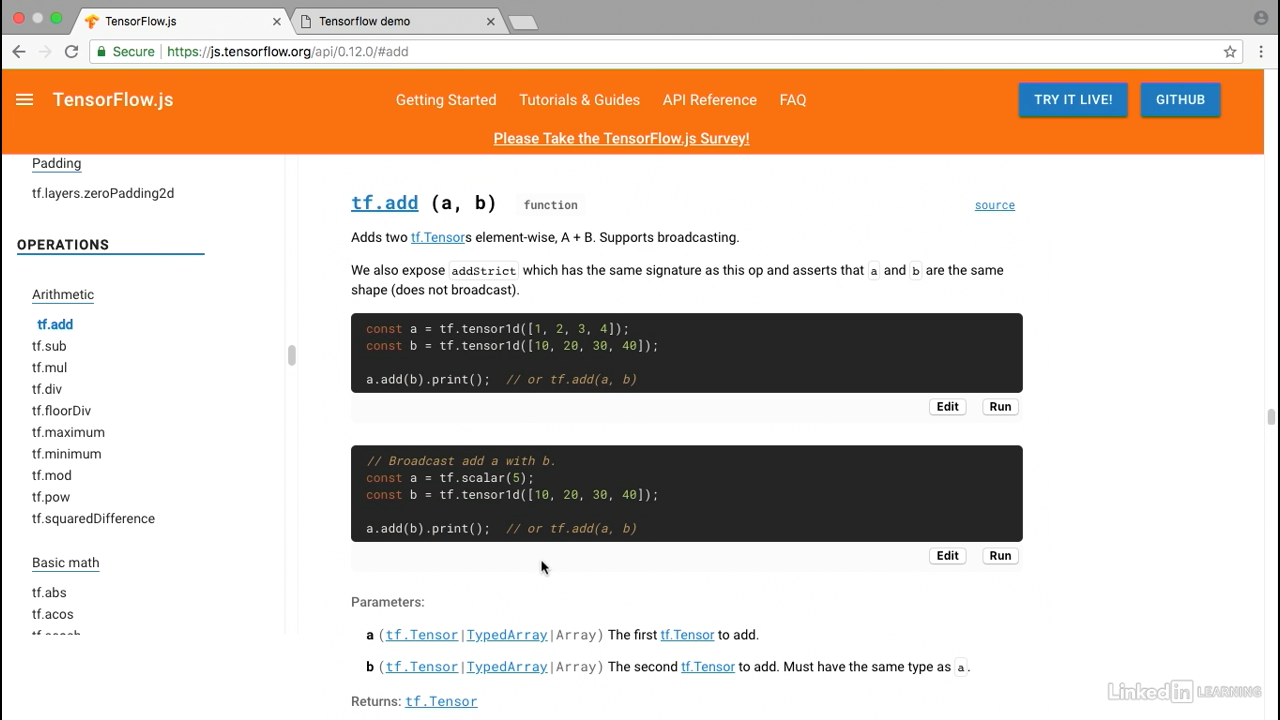
Task: Click the Returns tf.Tensor link
Action: (x=441, y=702)
